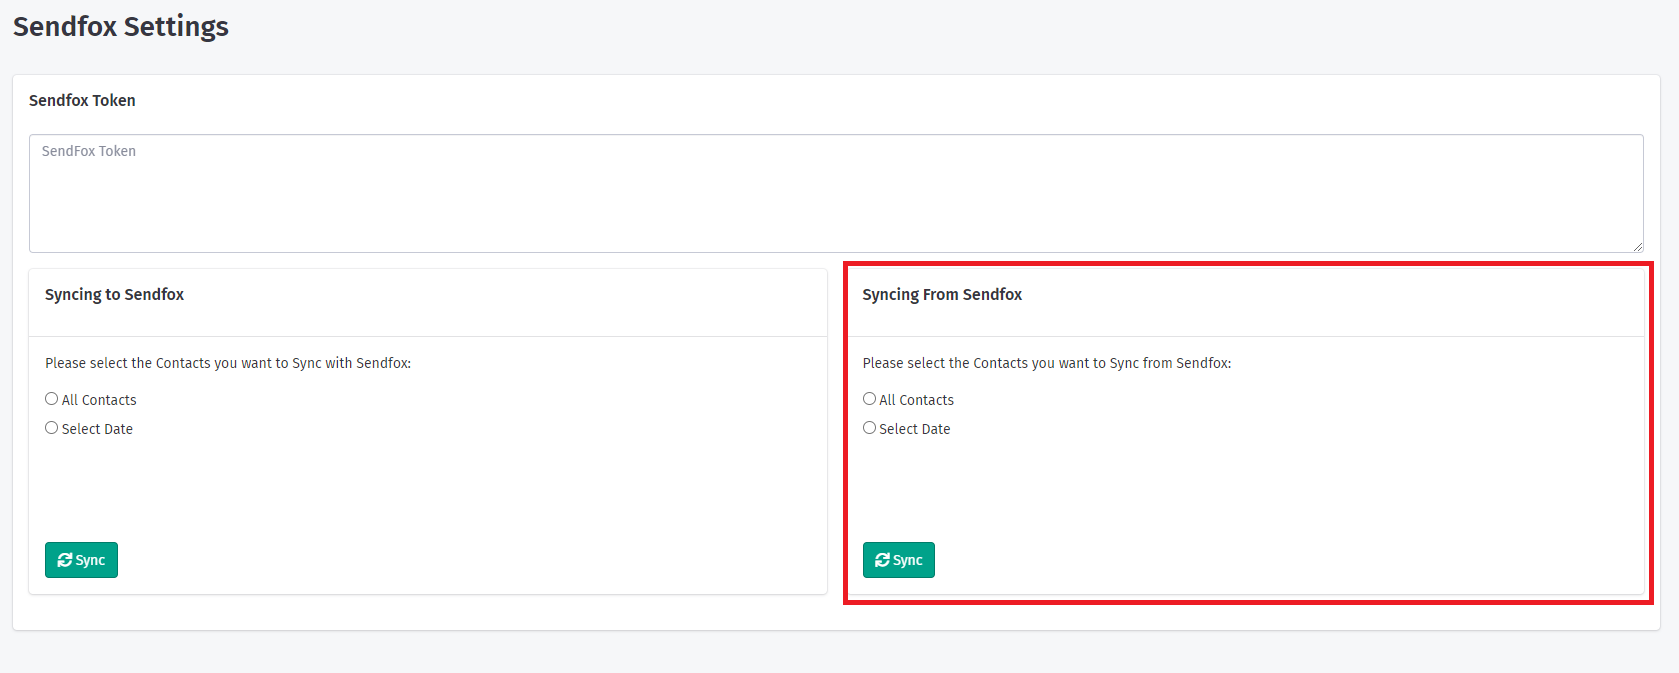
Task: Click the refresh arrows icon in Syncing to Sendfox
Action: [65, 560]
